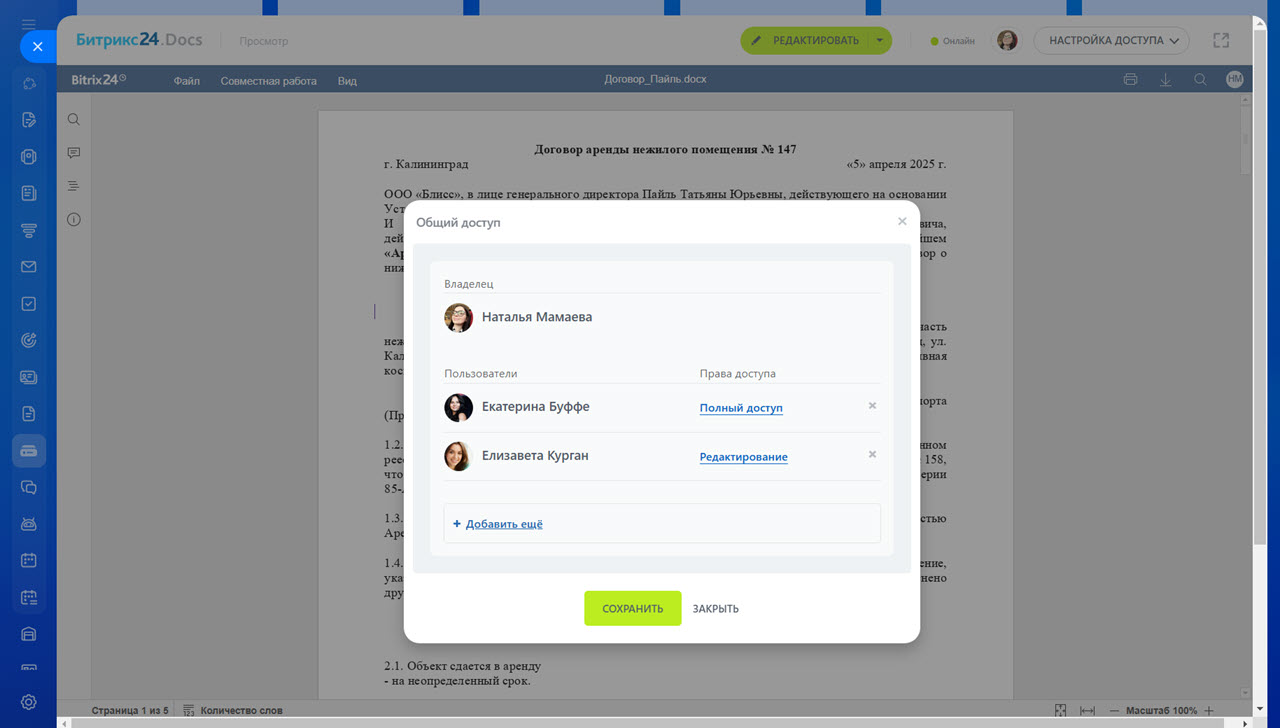1280x728 pixels.
Task: Expand viewer to fullscreen with top-right icon
Action: (1221, 41)
